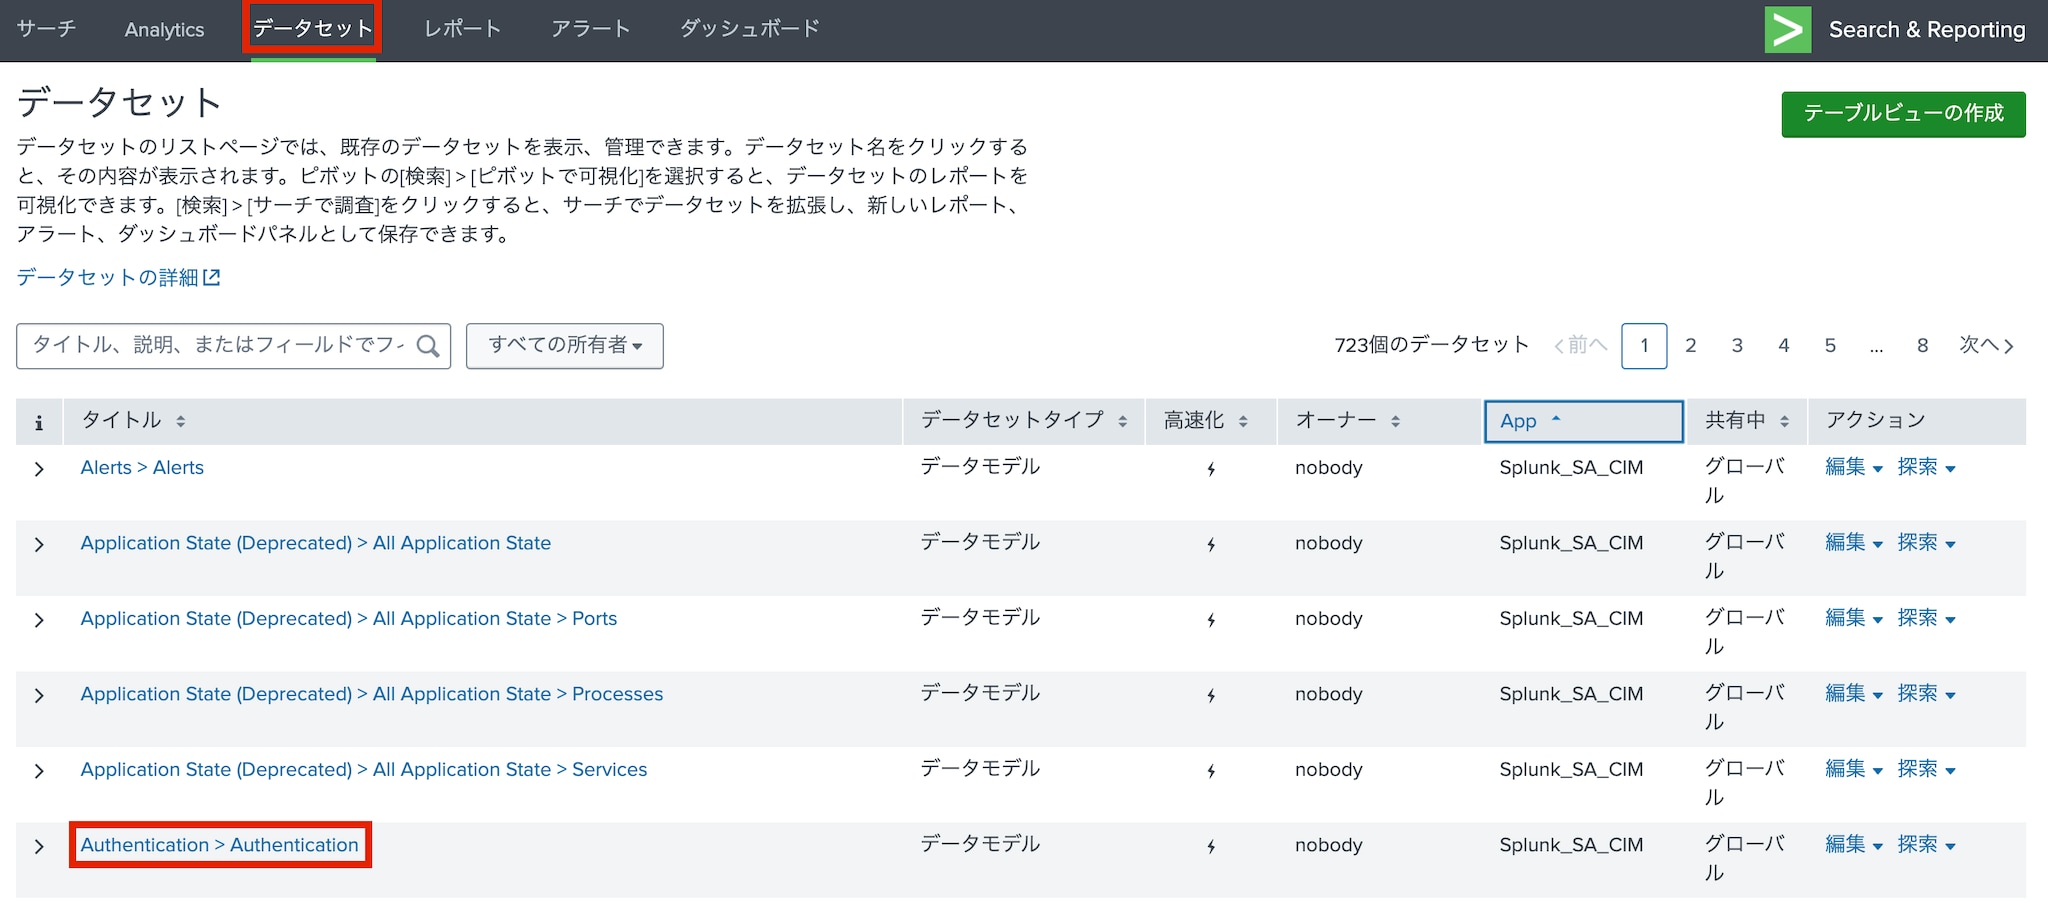This screenshot has width=2048, height=903.
Task: Click nobody owner cell in Authentication row
Action: point(1329,845)
